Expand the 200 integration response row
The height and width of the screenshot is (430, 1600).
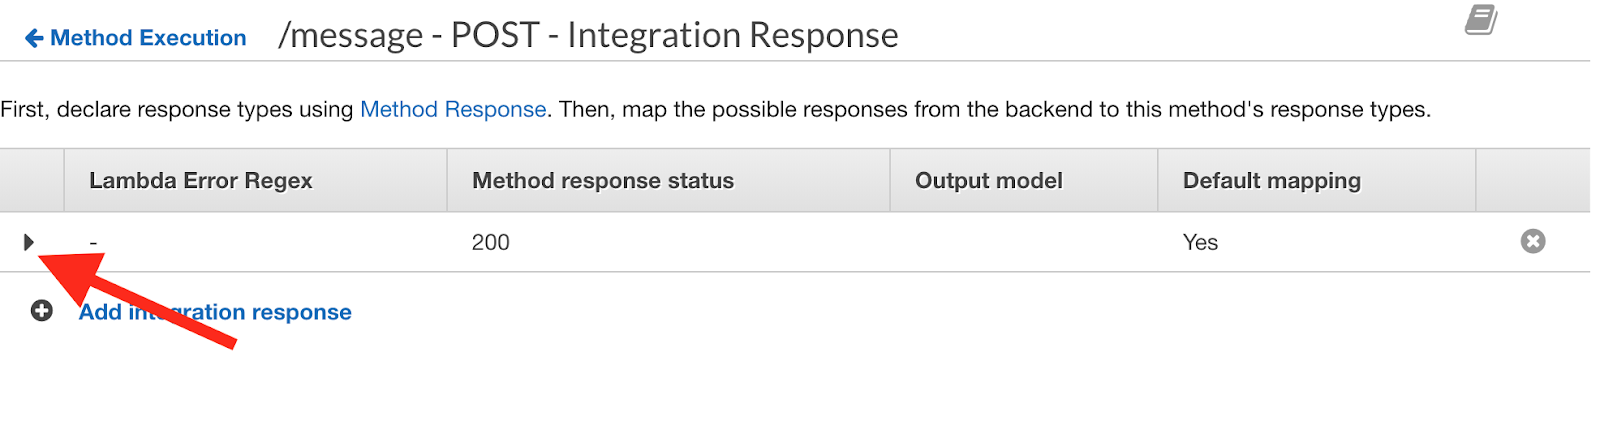coord(29,242)
